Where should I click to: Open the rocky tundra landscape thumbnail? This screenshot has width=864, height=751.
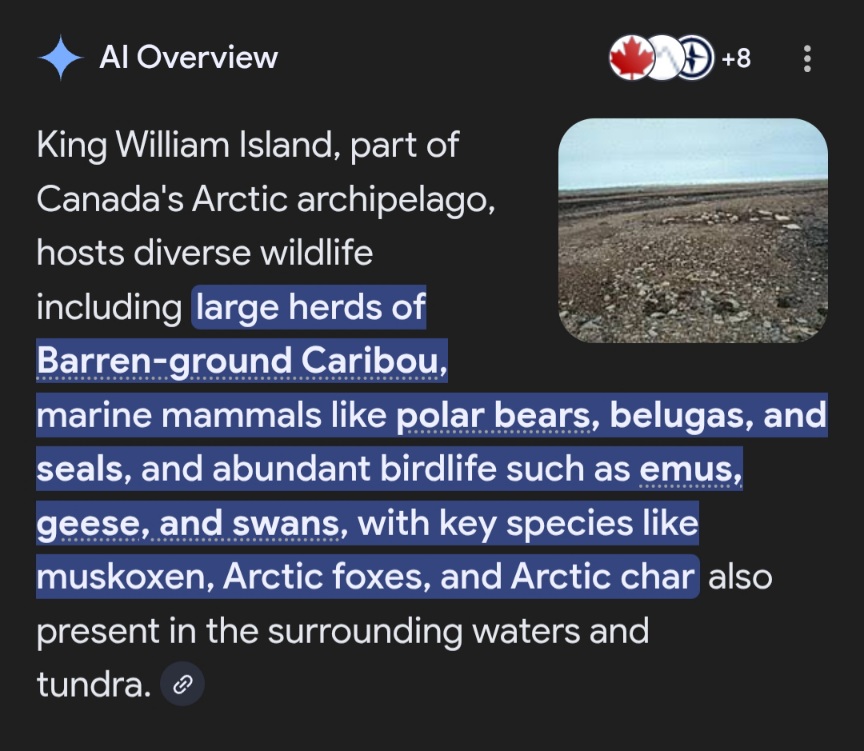(692, 231)
